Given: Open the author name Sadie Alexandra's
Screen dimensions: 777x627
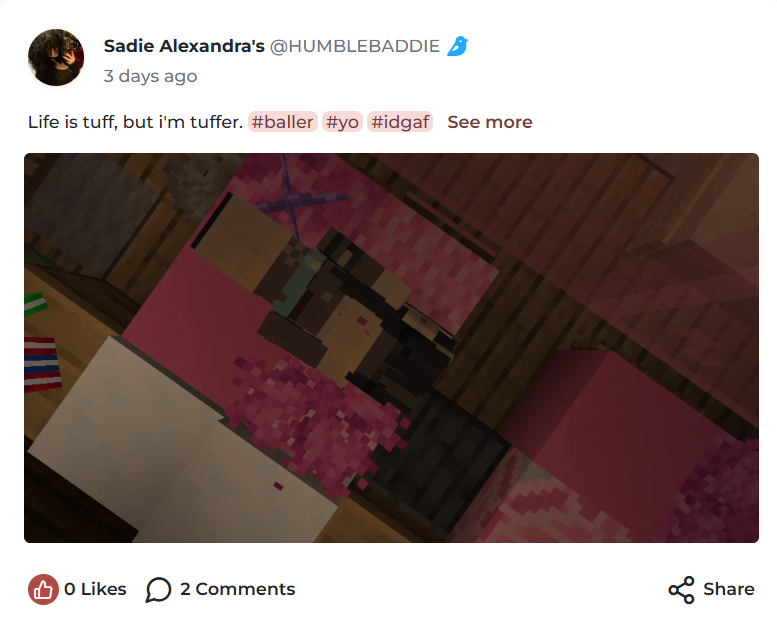Looking at the screenshot, I should coord(184,46).
